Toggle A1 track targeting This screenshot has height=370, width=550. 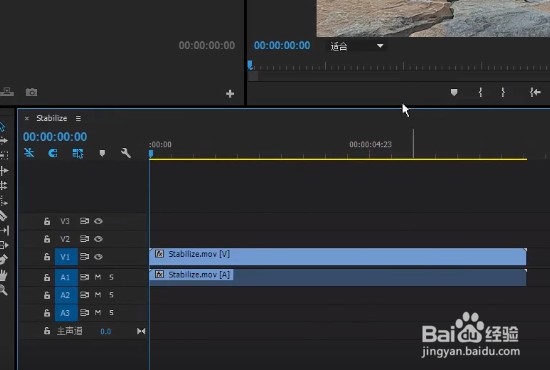click(x=66, y=277)
